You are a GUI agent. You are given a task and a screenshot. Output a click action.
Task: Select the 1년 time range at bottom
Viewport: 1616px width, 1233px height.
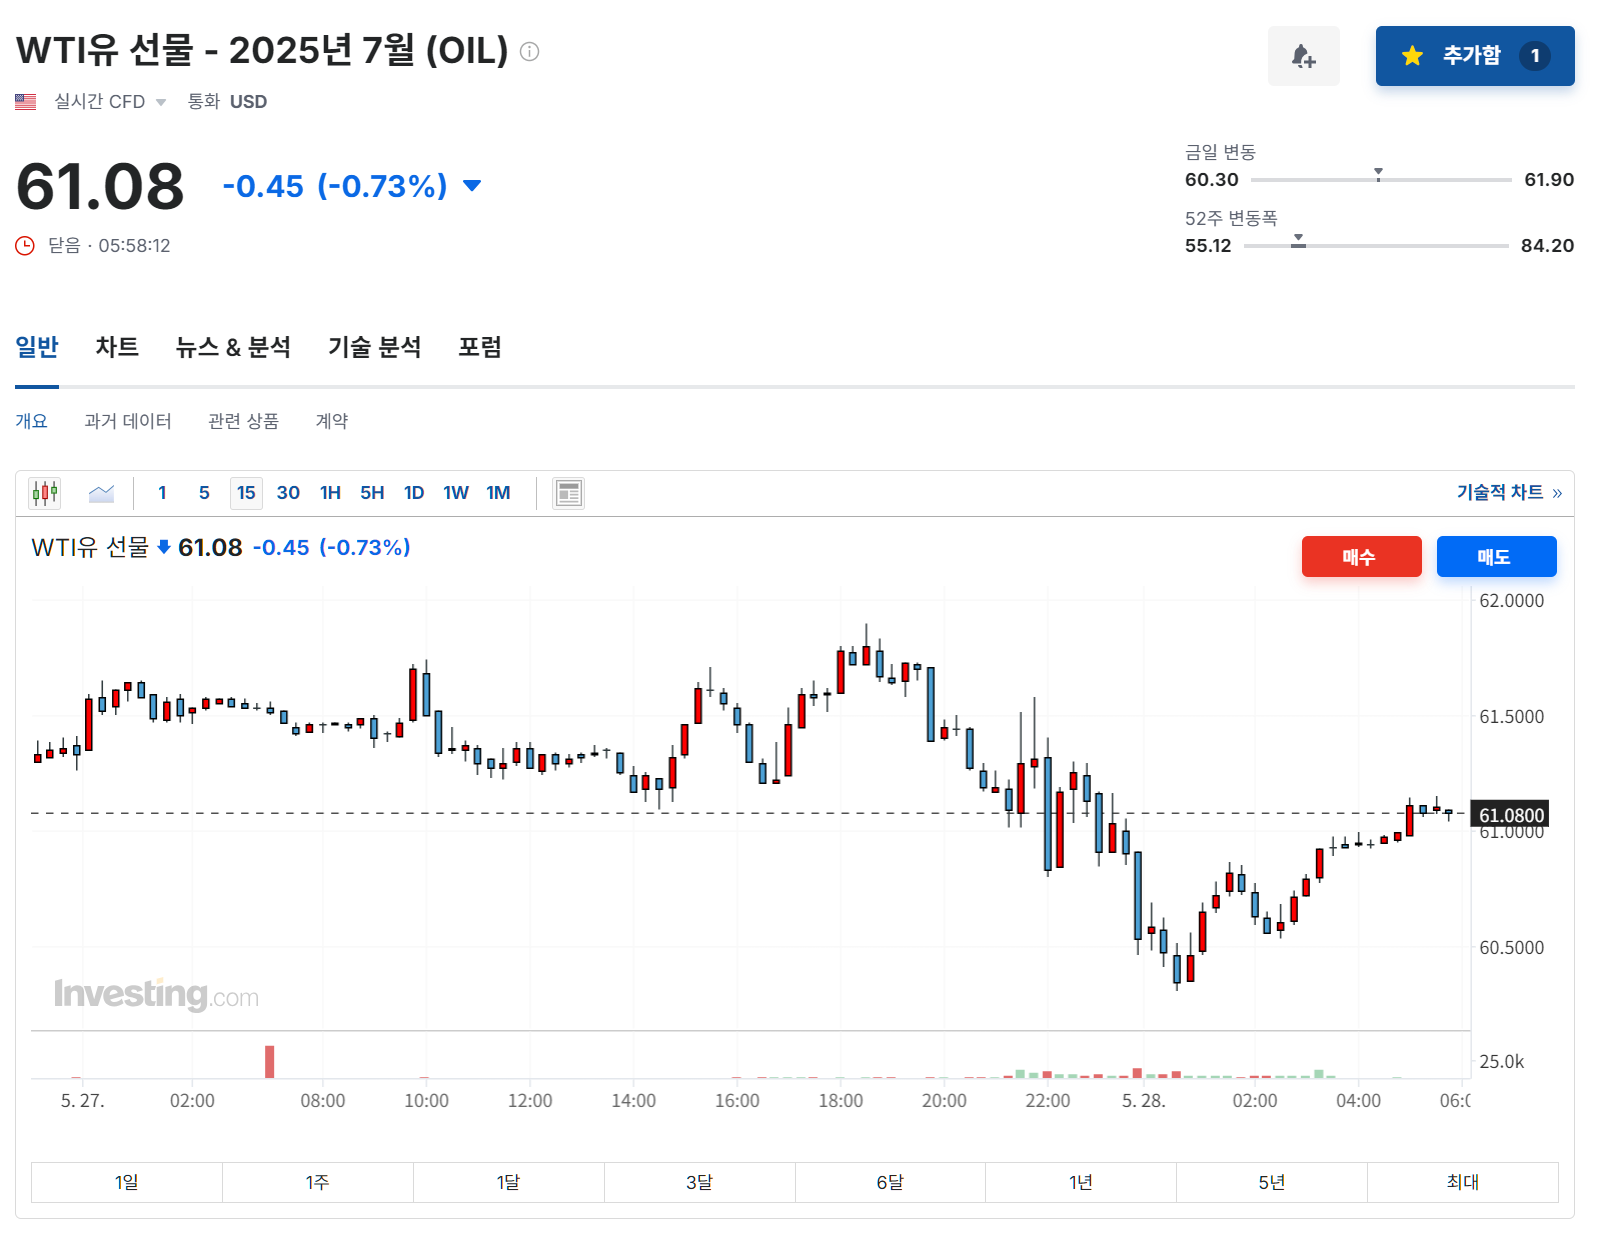tap(1080, 1181)
